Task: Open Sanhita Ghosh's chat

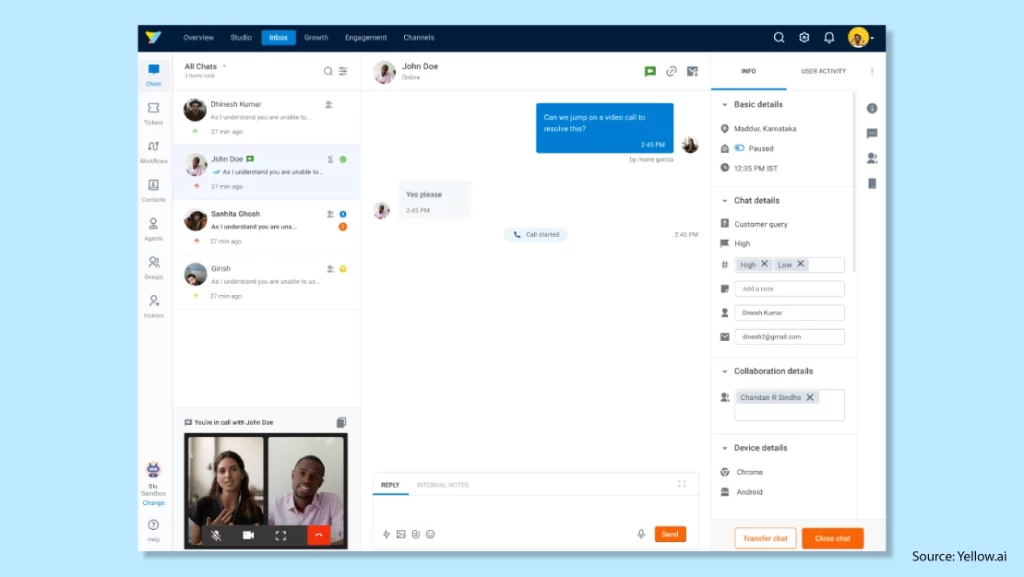Action: click(266, 226)
